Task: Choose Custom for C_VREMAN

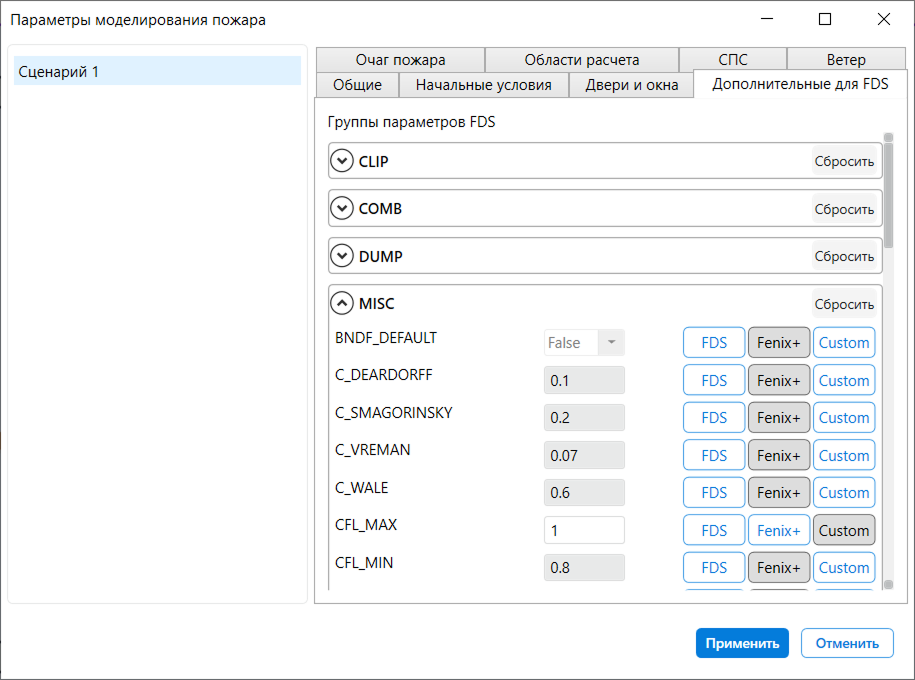Action: pos(844,455)
